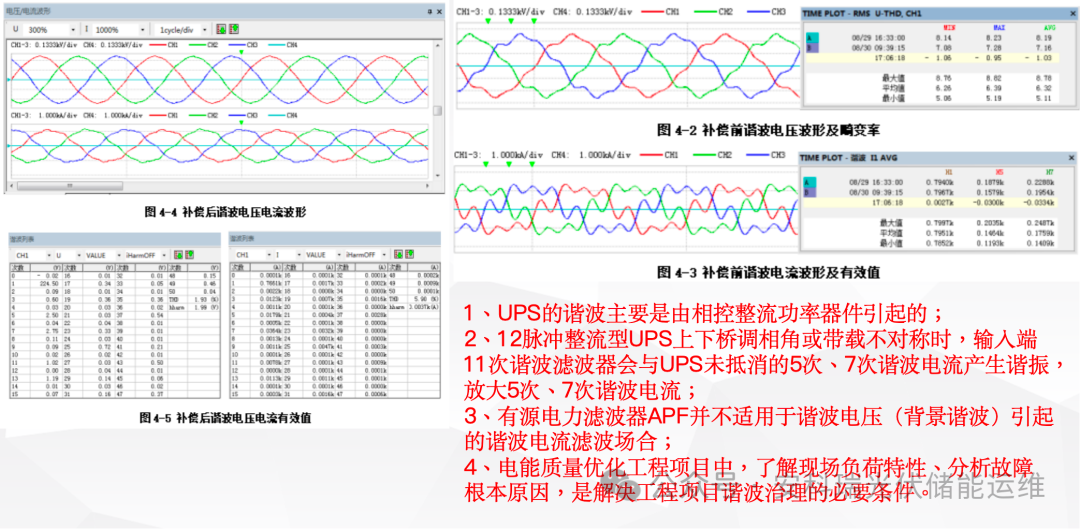Image resolution: width=1080 pixels, height=529 pixels.
Task: Pin the 电压/电流波形 panel
Action: [x=430, y=12]
